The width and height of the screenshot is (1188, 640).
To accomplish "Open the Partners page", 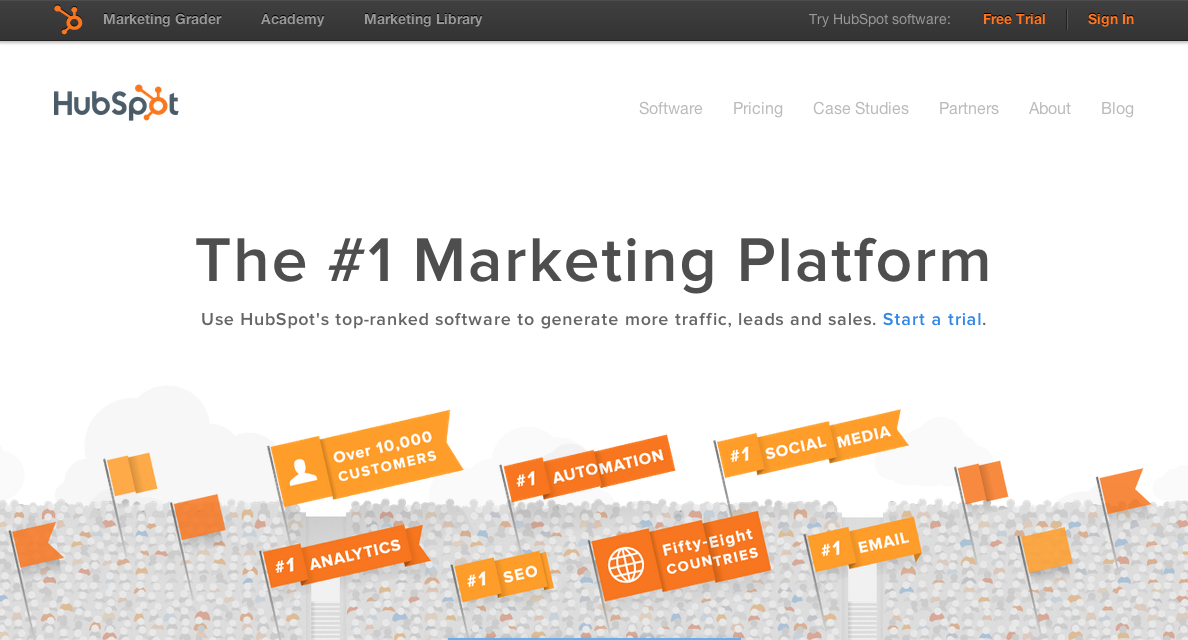I will 968,108.
